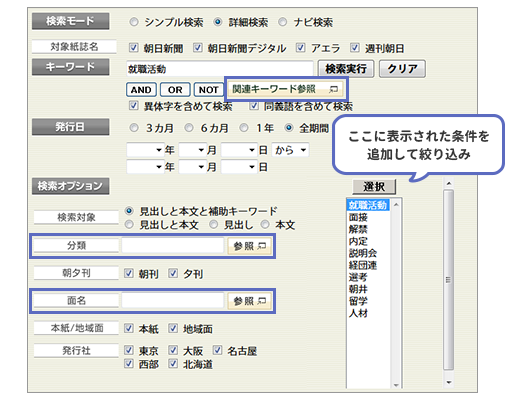The width and height of the screenshot is (510, 400).
Task: Click the 検索実行 button
Action: [346, 69]
